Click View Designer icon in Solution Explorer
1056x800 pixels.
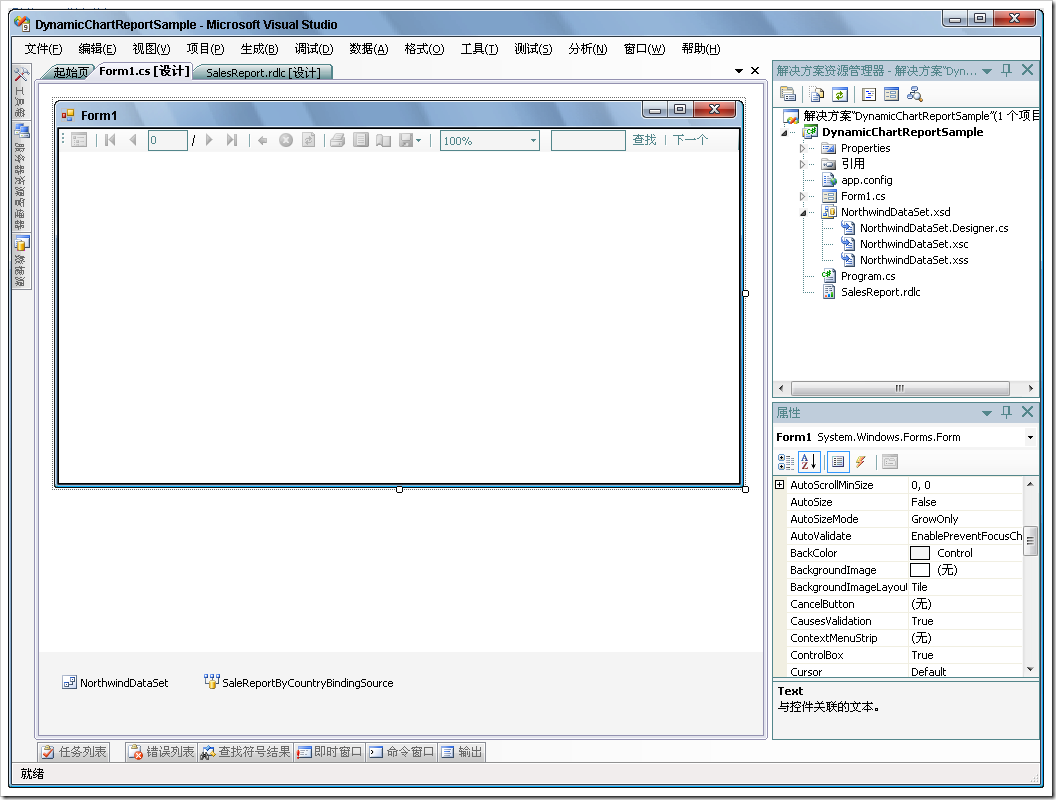(892, 94)
